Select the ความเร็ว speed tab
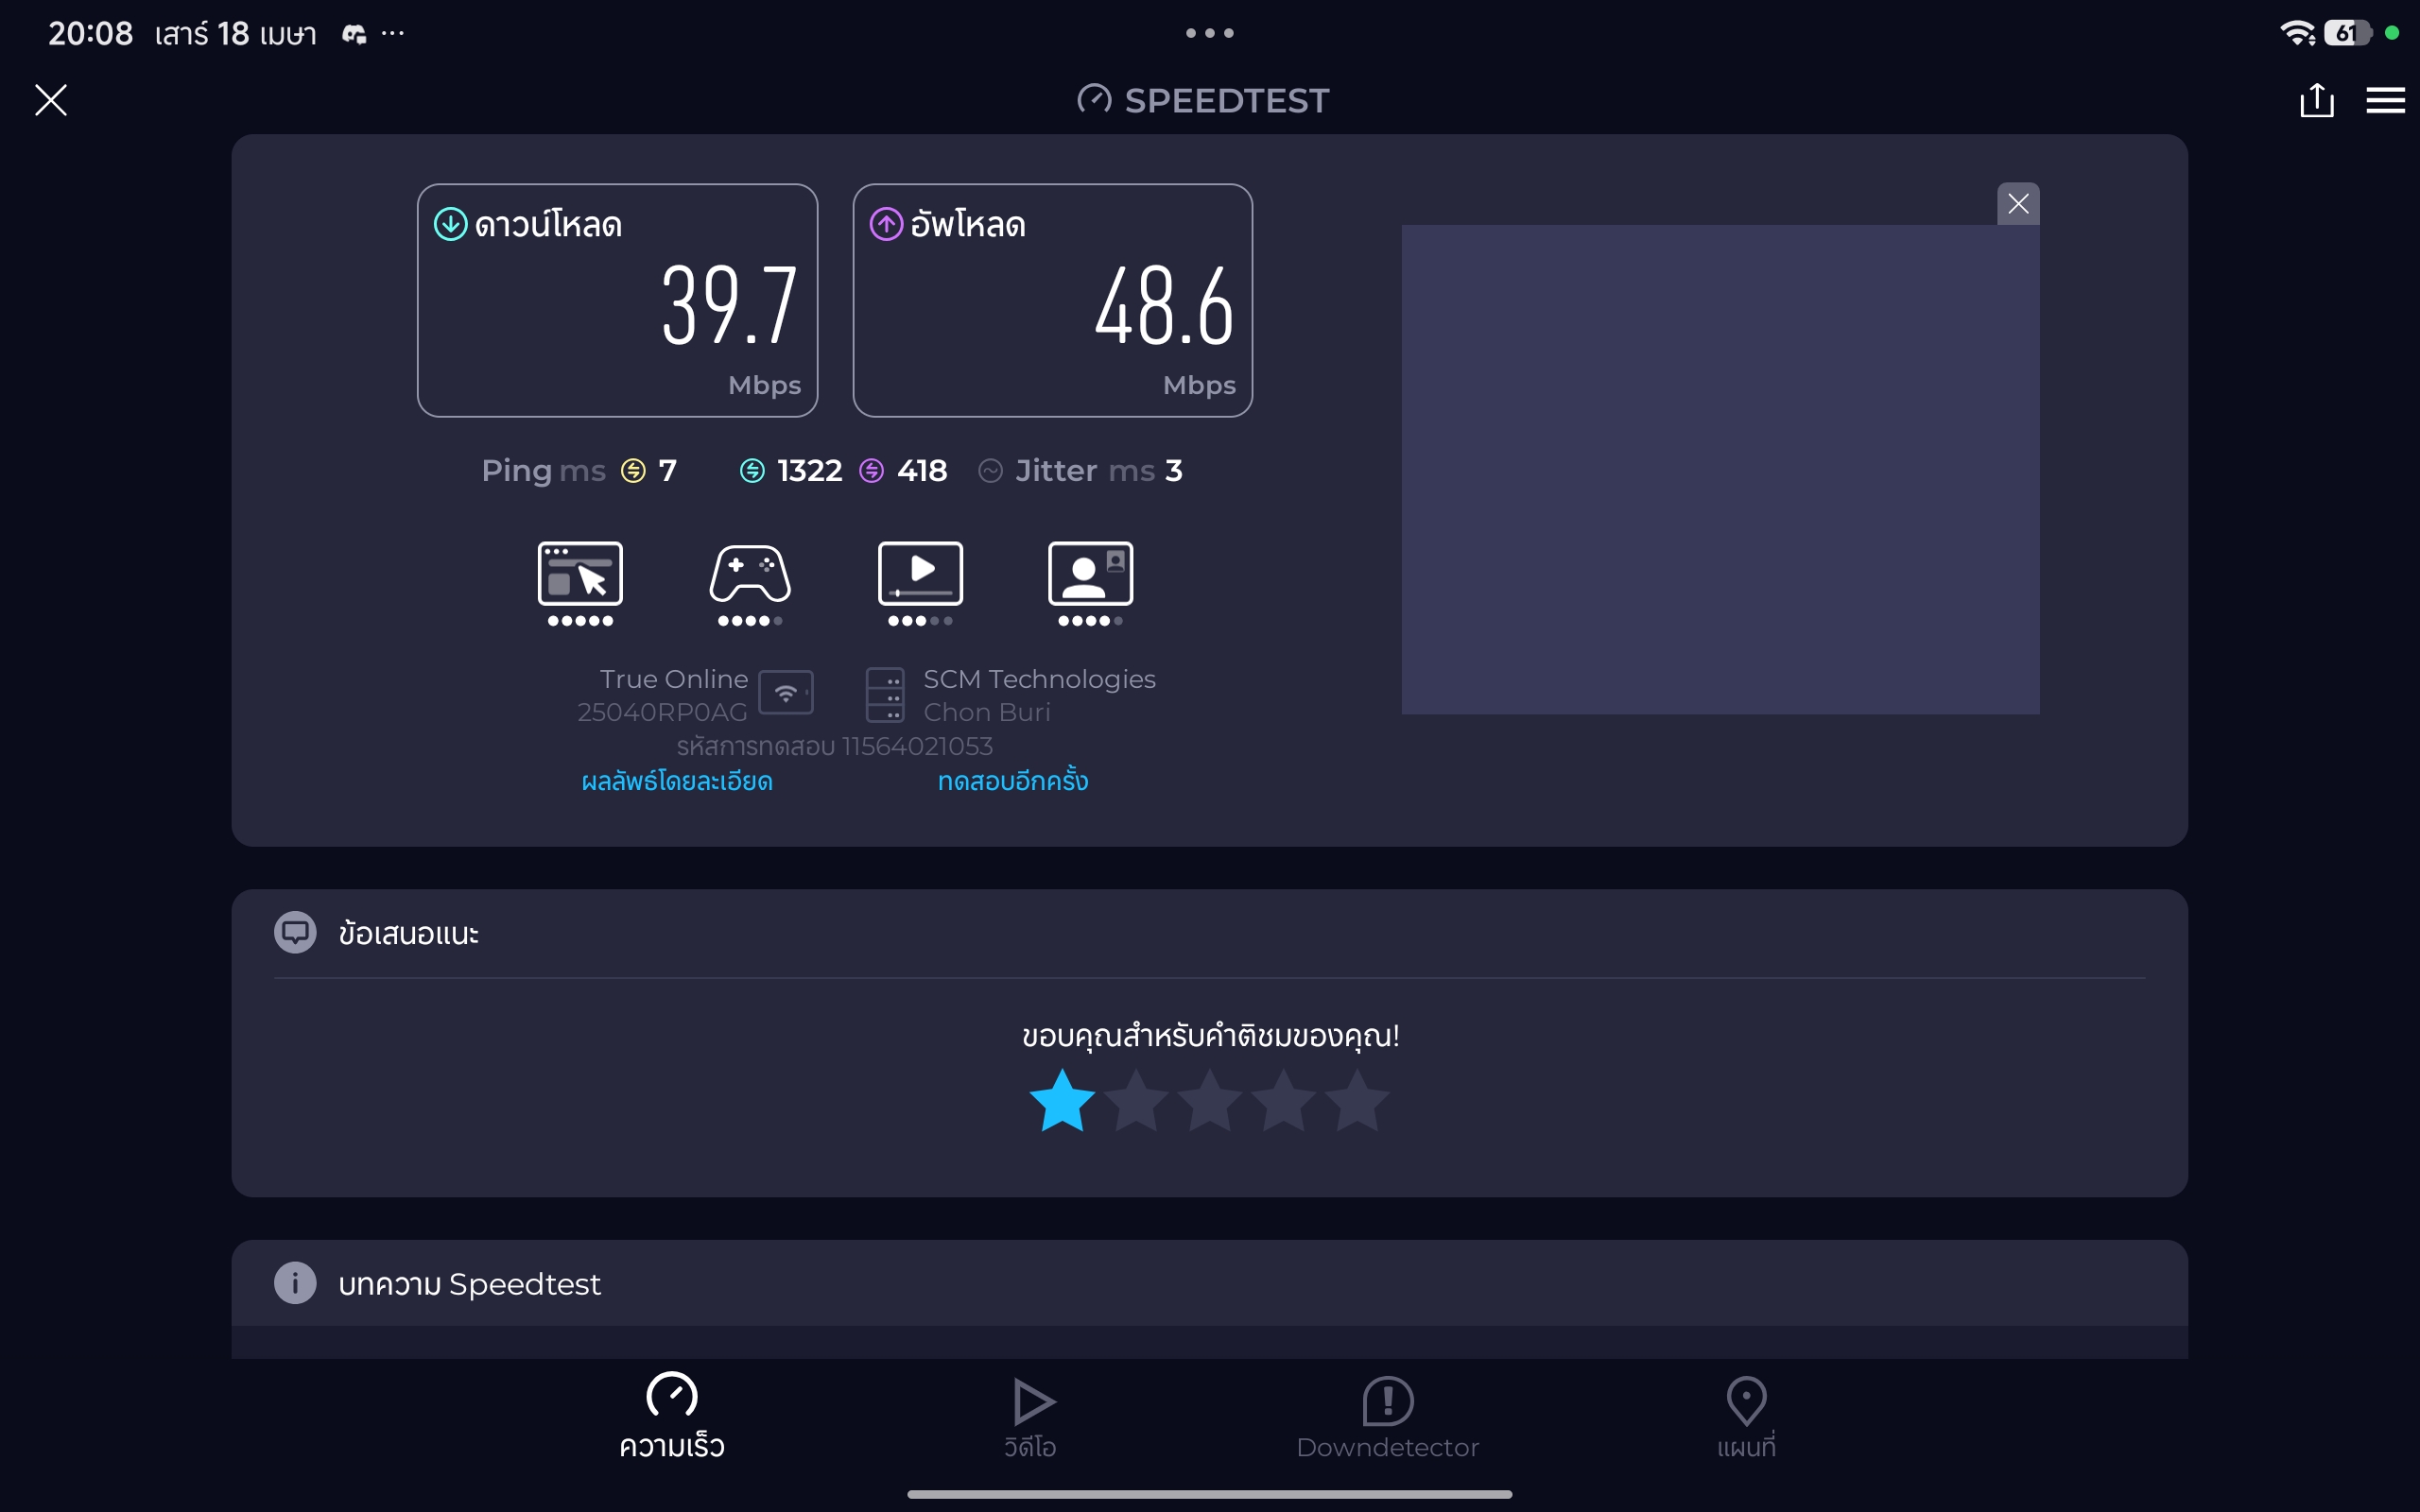 click(672, 1416)
